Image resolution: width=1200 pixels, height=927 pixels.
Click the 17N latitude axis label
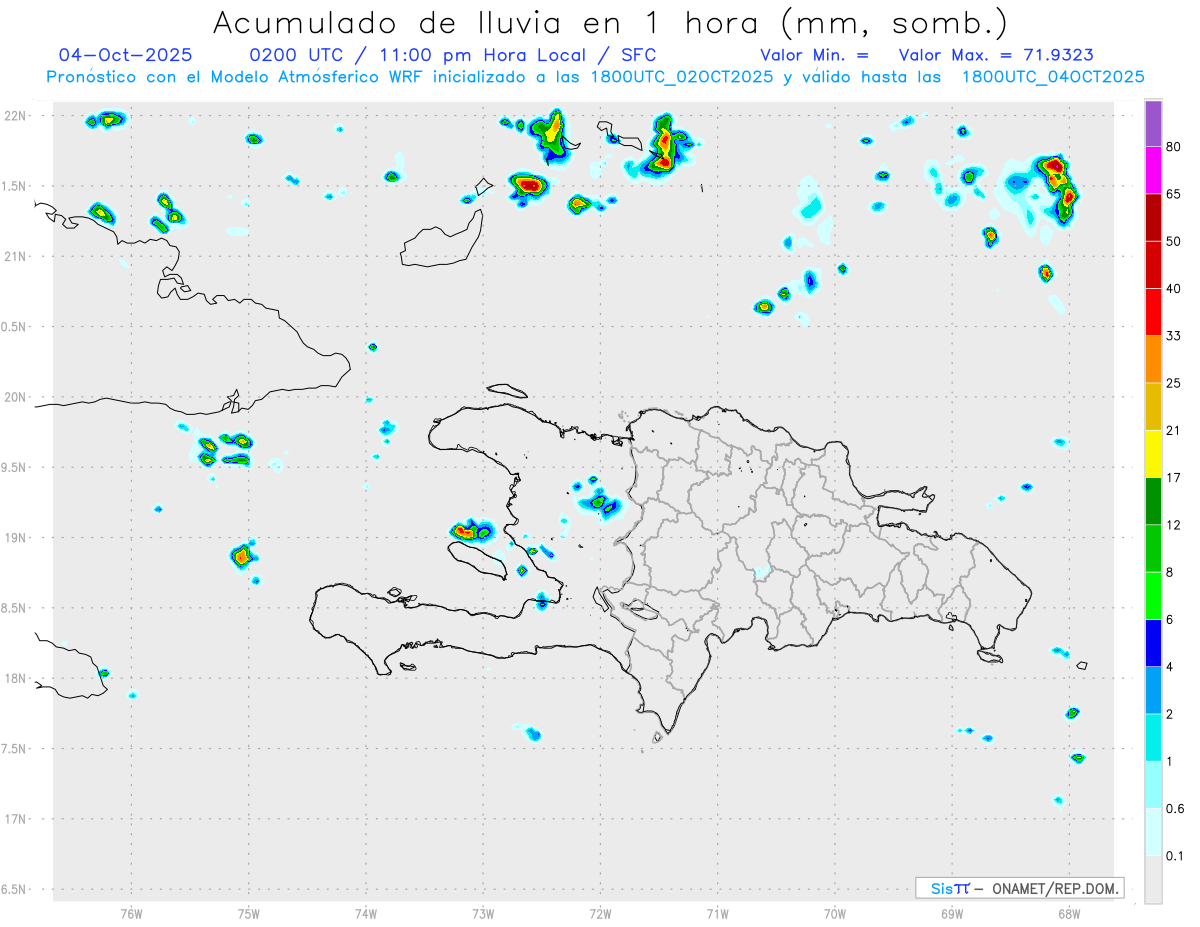pyautogui.click(x=16, y=819)
